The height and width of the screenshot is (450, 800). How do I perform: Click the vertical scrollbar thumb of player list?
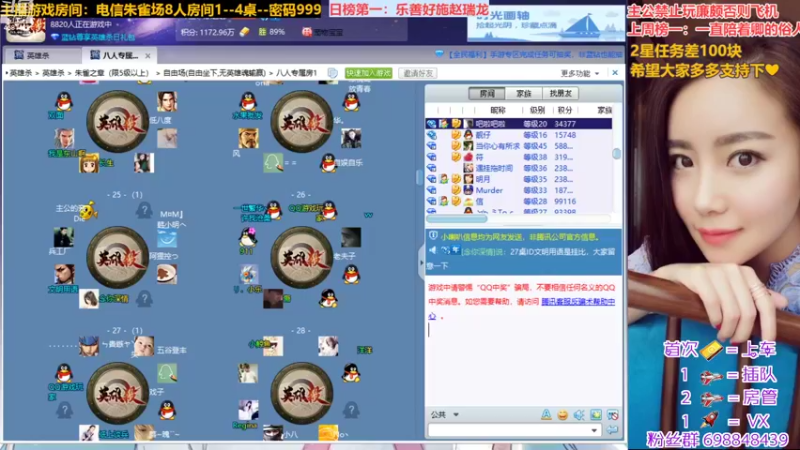point(616,153)
